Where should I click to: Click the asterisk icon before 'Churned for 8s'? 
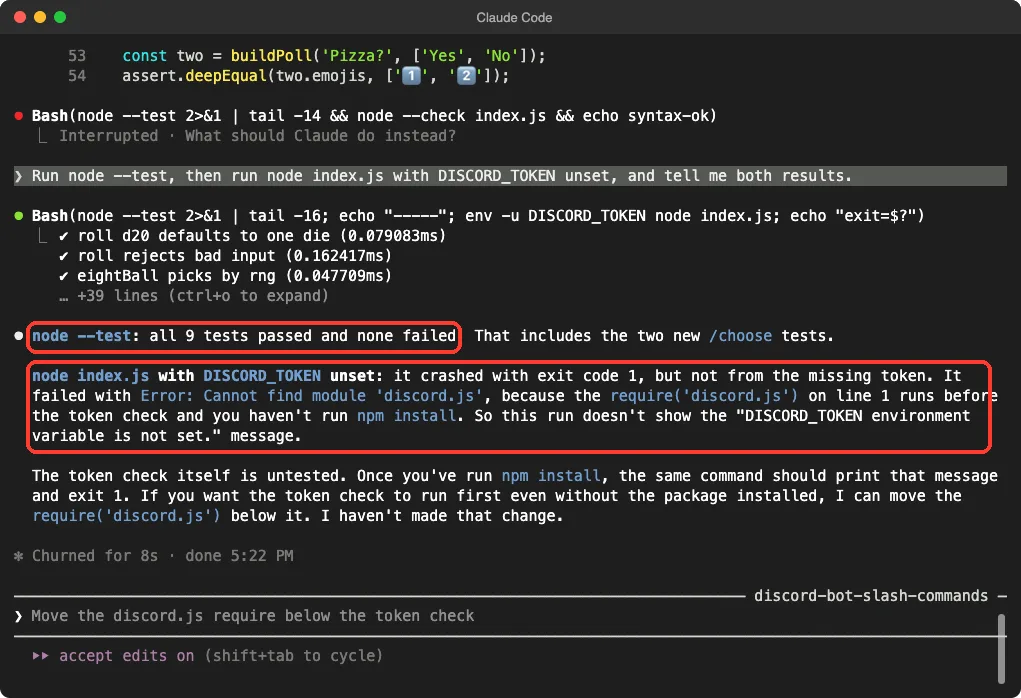(x=19, y=556)
